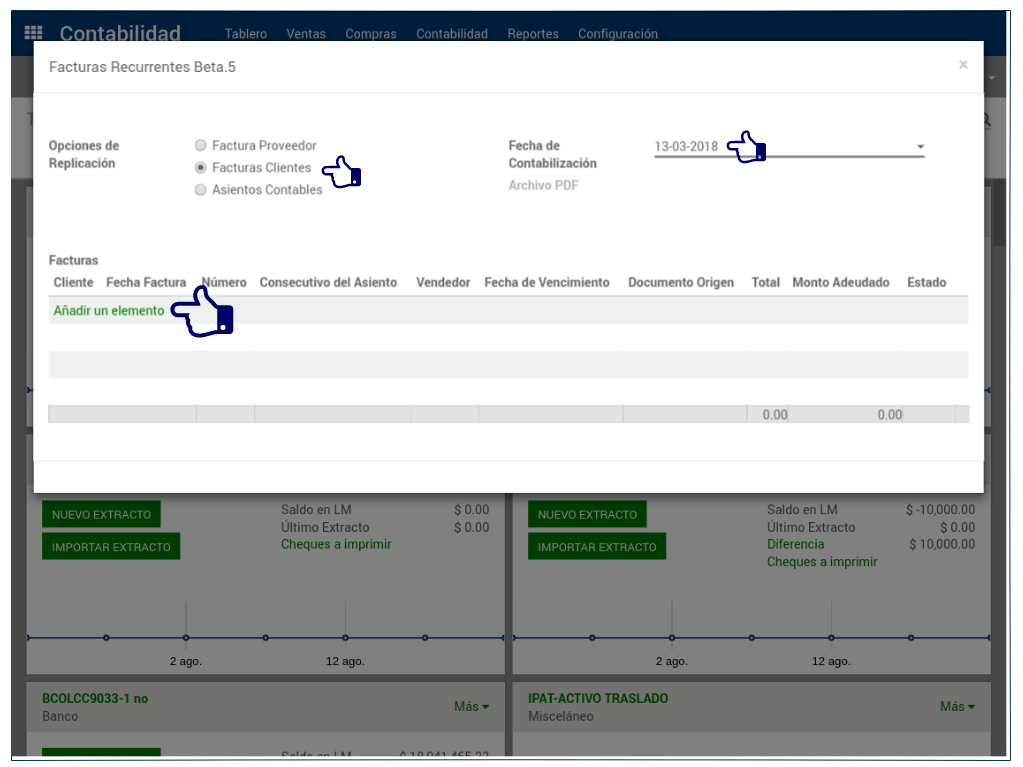Open the left Cheques a imprimir link
This screenshot has width=1023, height=767.
336,545
